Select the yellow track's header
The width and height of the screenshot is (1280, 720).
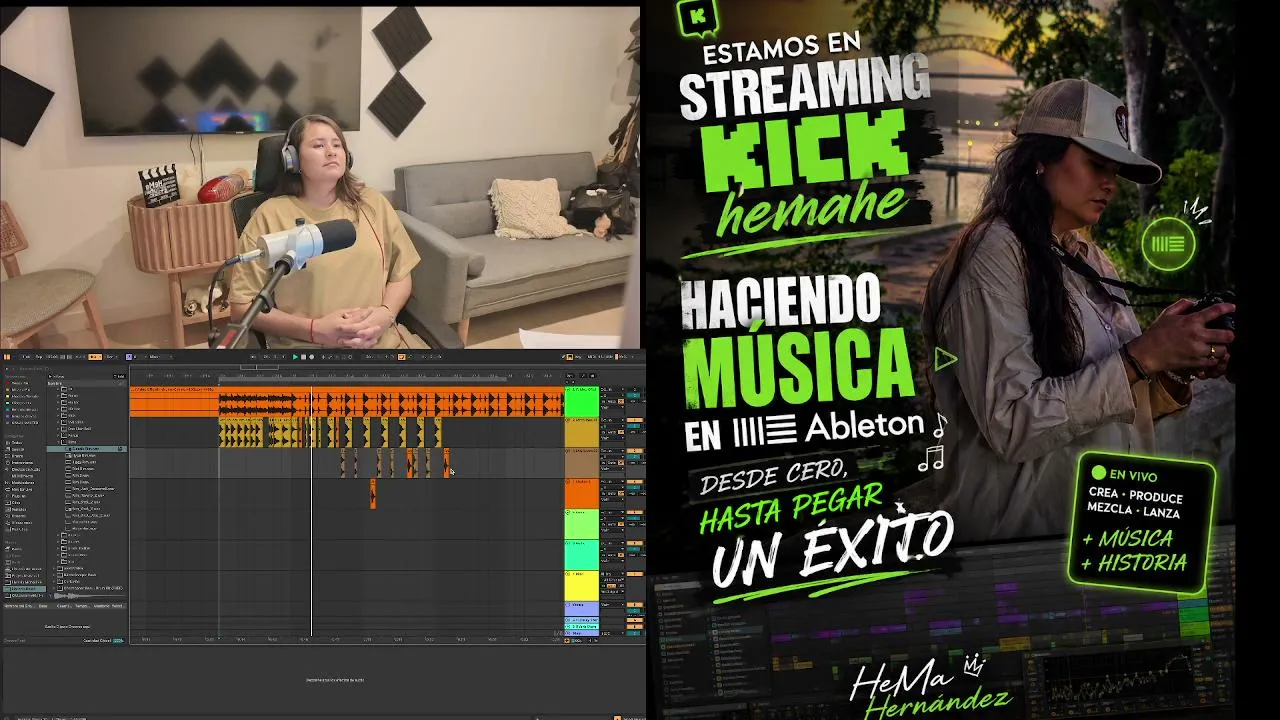[x=582, y=586]
